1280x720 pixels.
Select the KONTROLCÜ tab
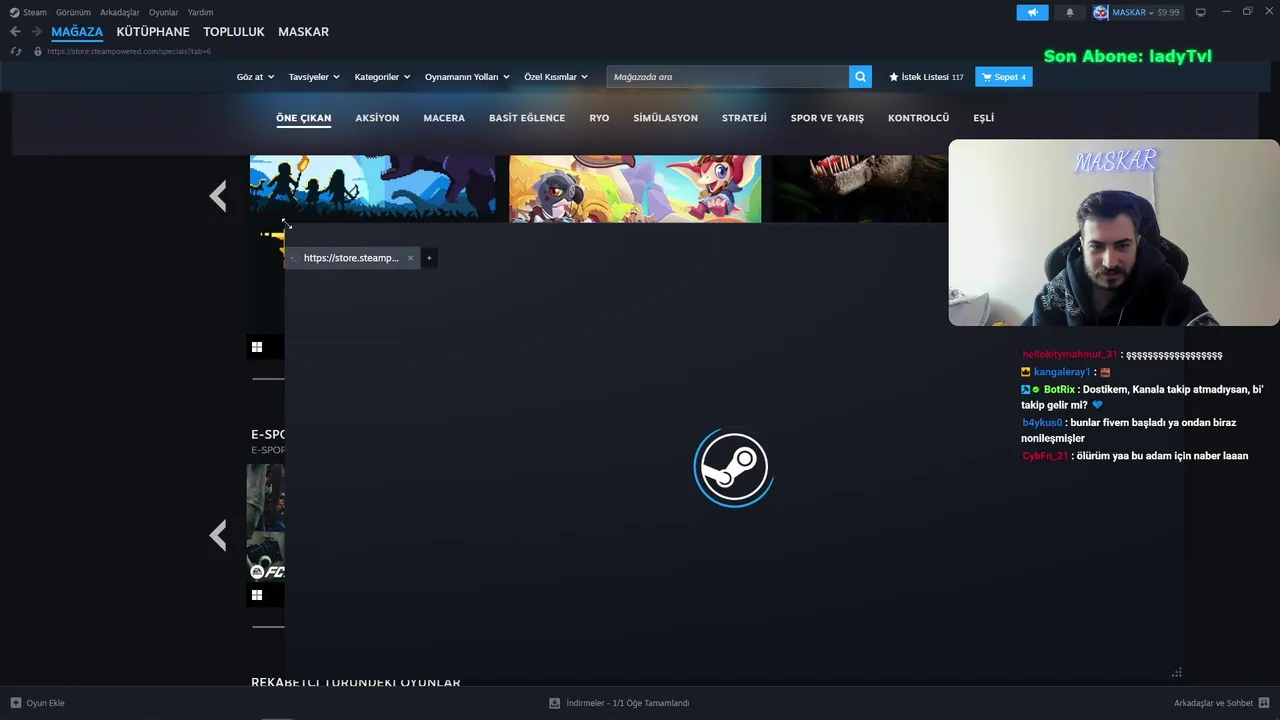click(x=918, y=118)
